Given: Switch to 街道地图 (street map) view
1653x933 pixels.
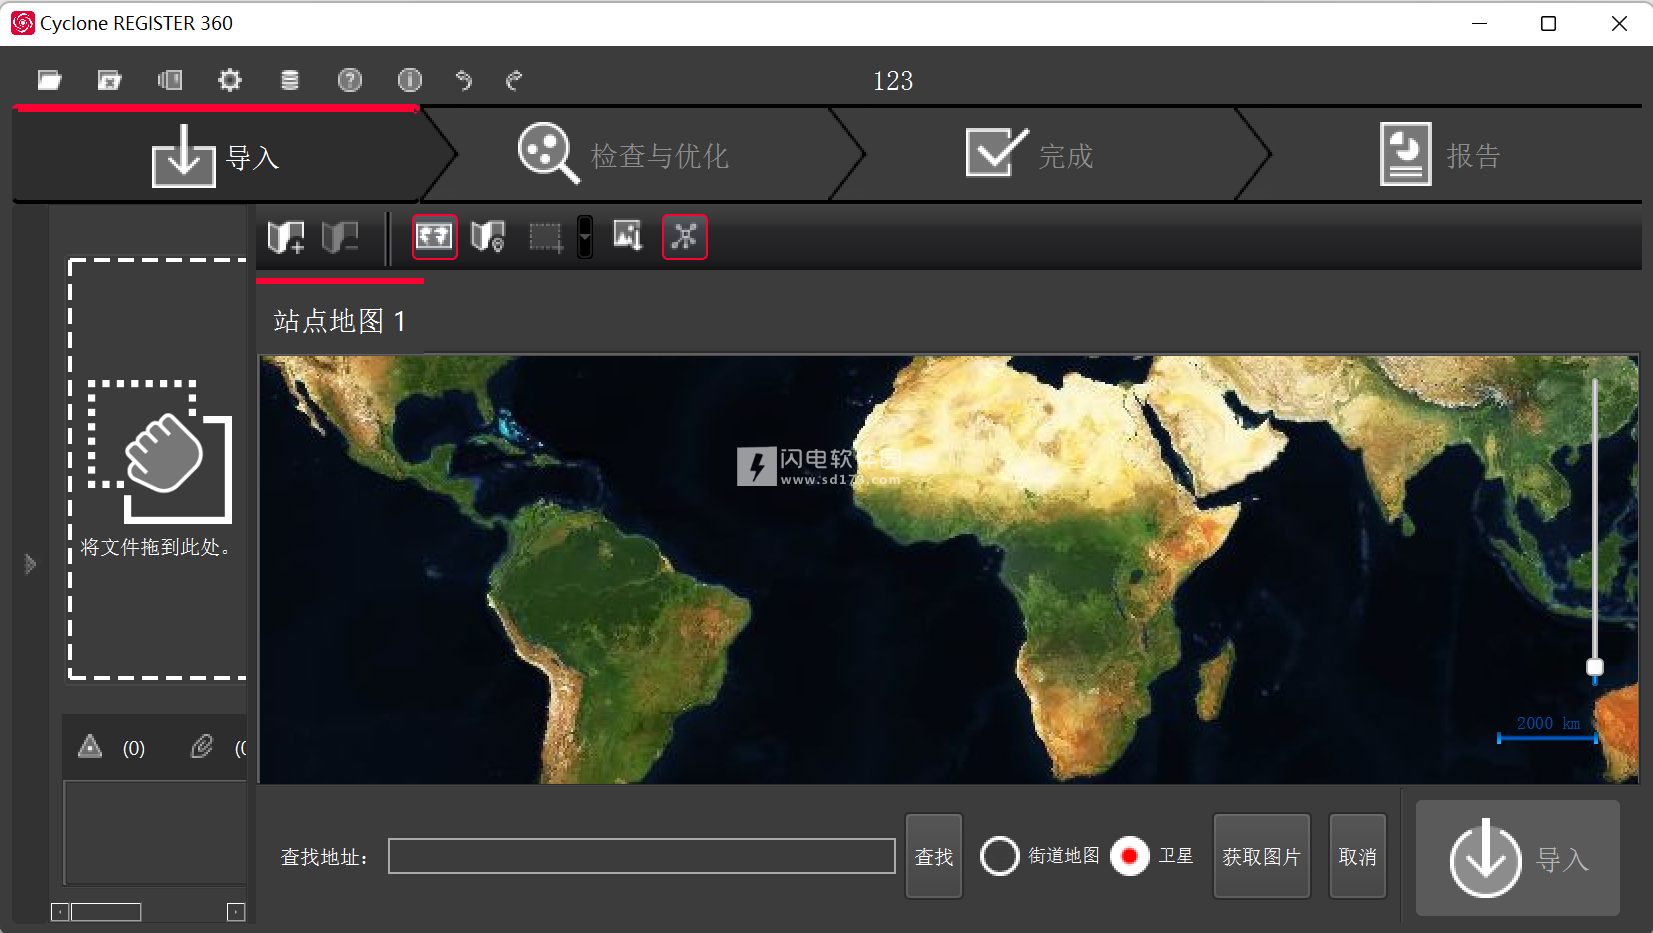Looking at the screenshot, I should 1000,856.
